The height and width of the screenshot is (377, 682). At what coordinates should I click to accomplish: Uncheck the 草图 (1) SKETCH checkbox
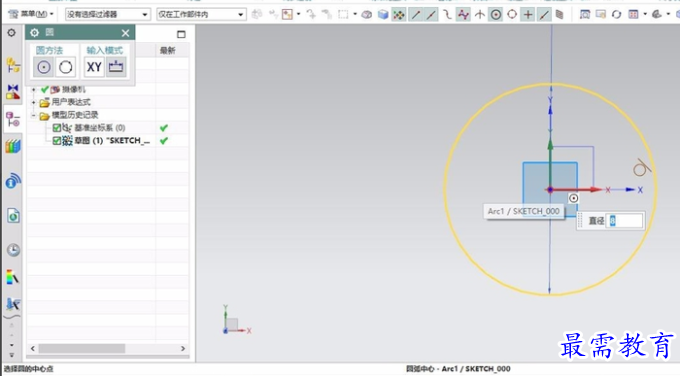(57, 141)
